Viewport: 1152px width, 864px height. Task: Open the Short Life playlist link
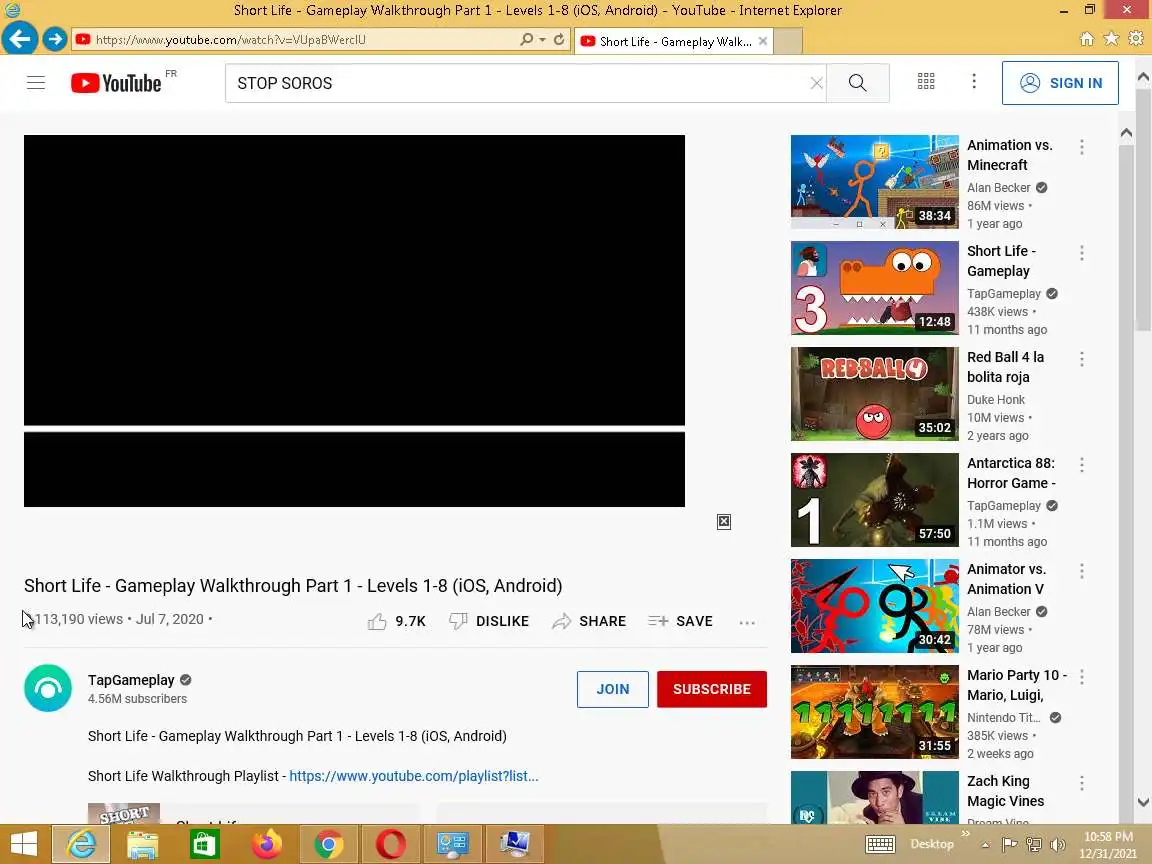point(414,776)
